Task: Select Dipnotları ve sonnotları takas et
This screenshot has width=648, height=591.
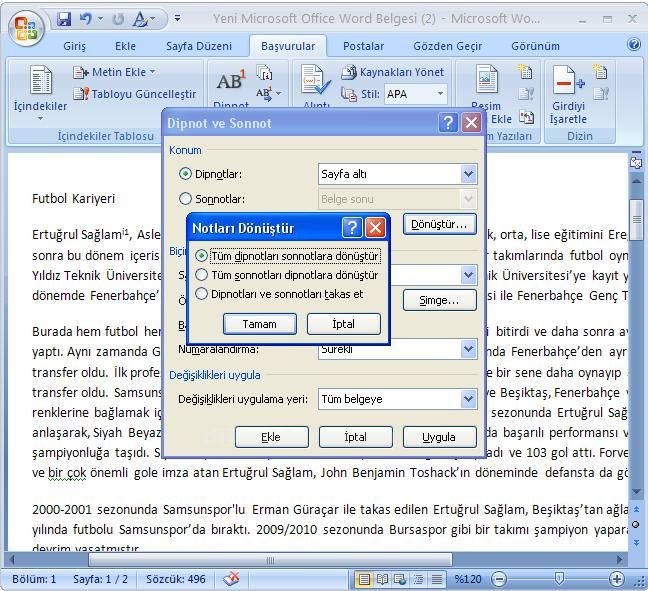Action: 201,294
